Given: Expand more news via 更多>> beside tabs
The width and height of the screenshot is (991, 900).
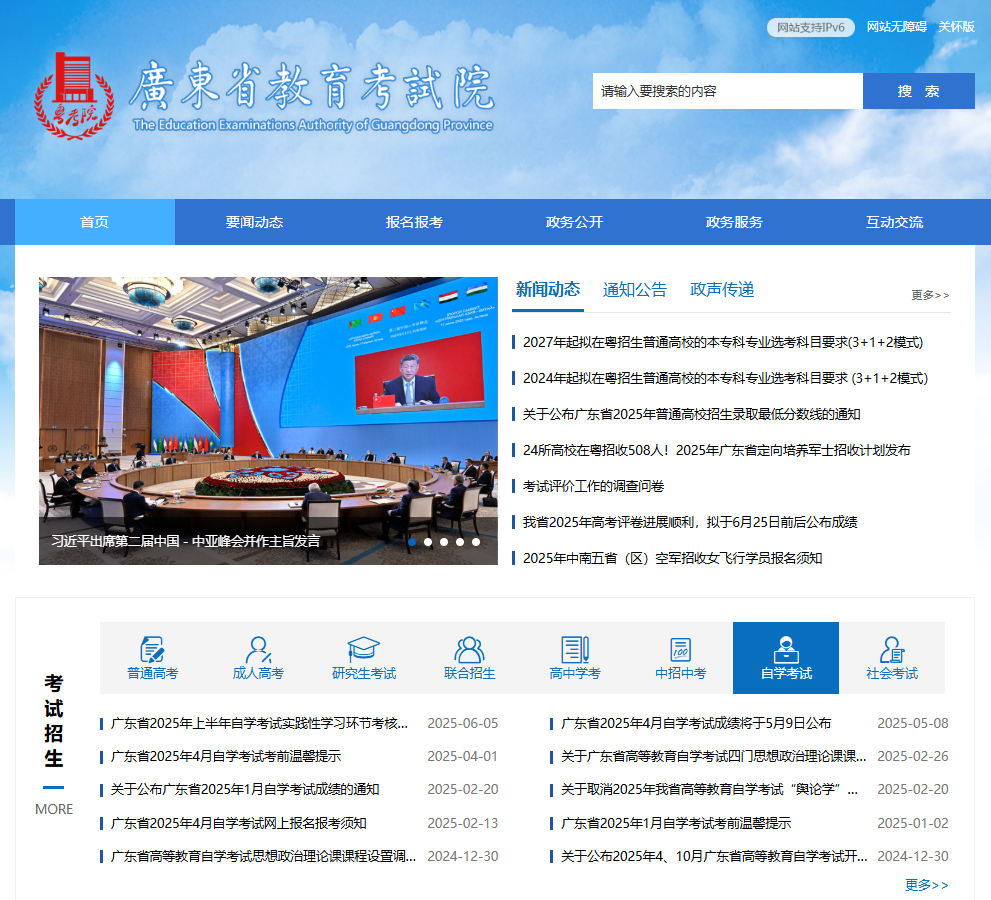Looking at the screenshot, I should [930, 295].
